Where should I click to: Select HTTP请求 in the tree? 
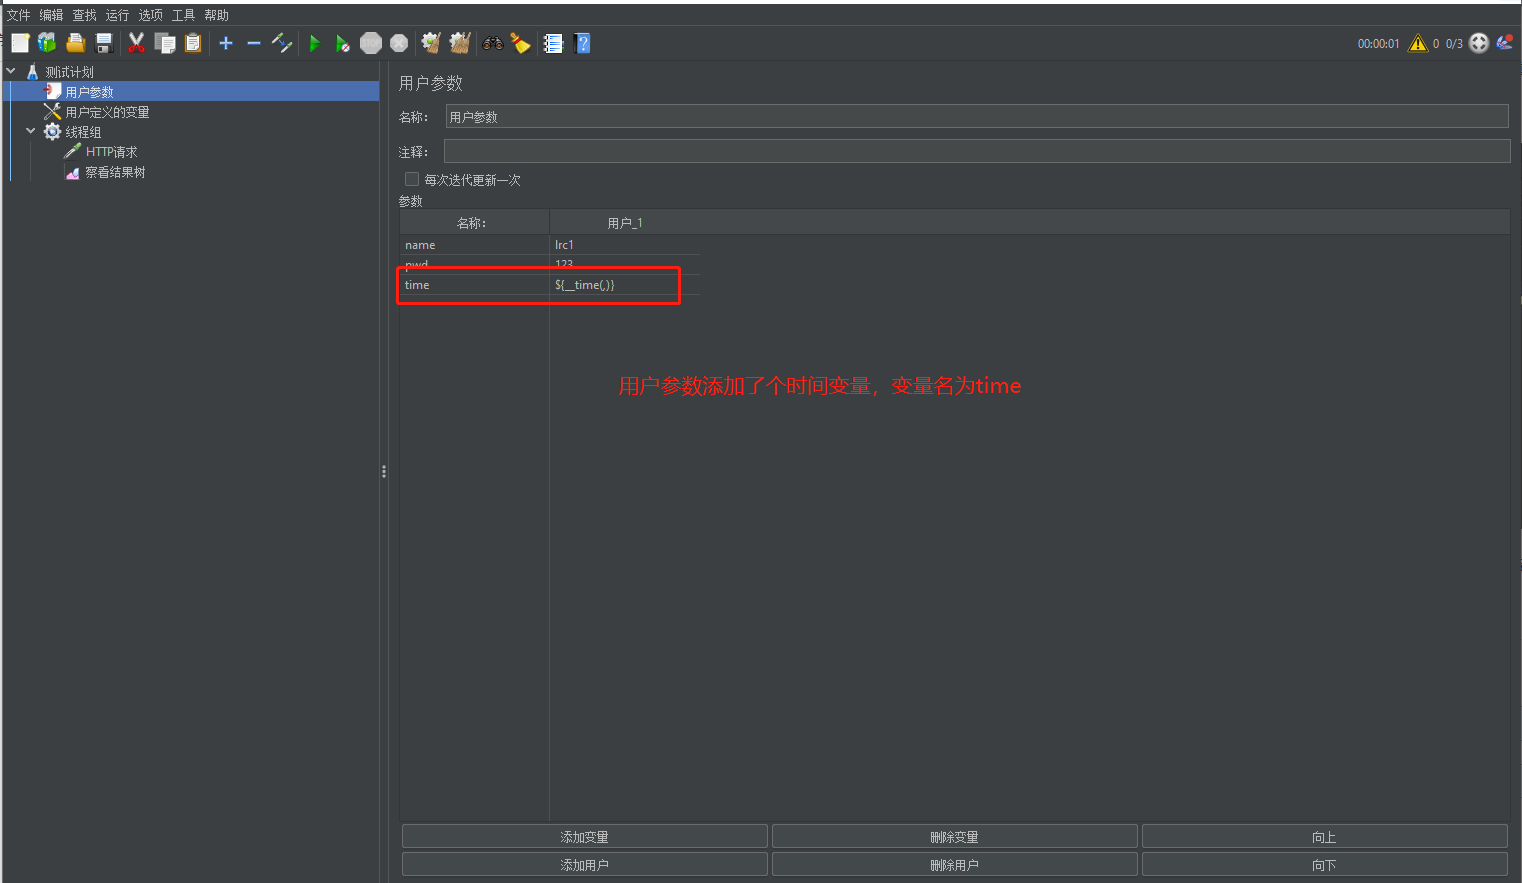[x=112, y=152]
